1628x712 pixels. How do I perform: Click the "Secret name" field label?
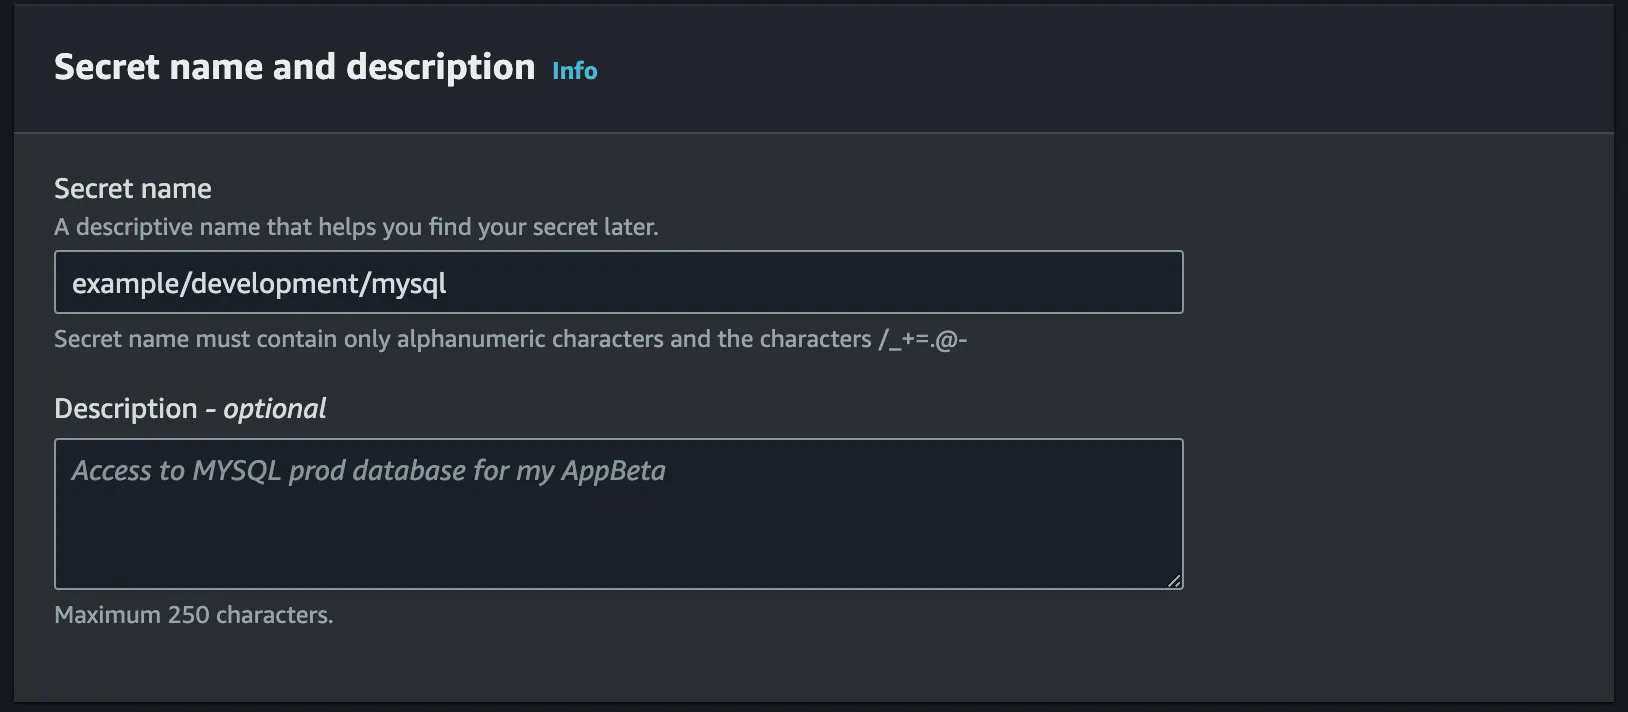click(x=132, y=189)
